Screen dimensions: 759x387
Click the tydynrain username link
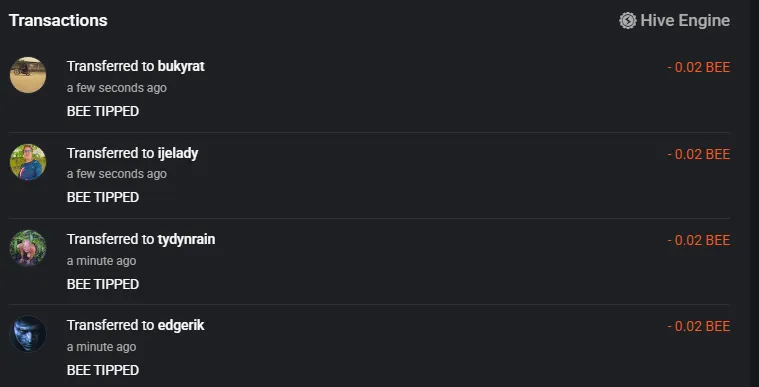186,239
